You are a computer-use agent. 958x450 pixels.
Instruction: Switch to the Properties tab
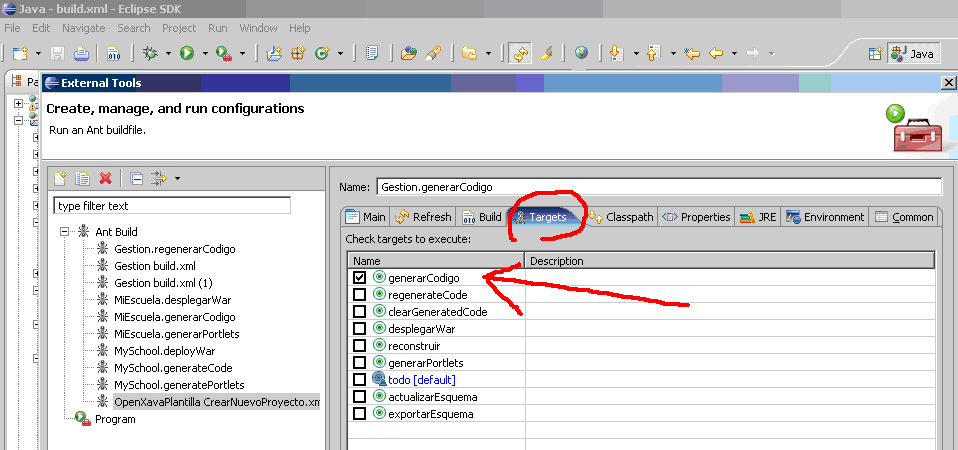pyautogui.click(x=697, y=217)
